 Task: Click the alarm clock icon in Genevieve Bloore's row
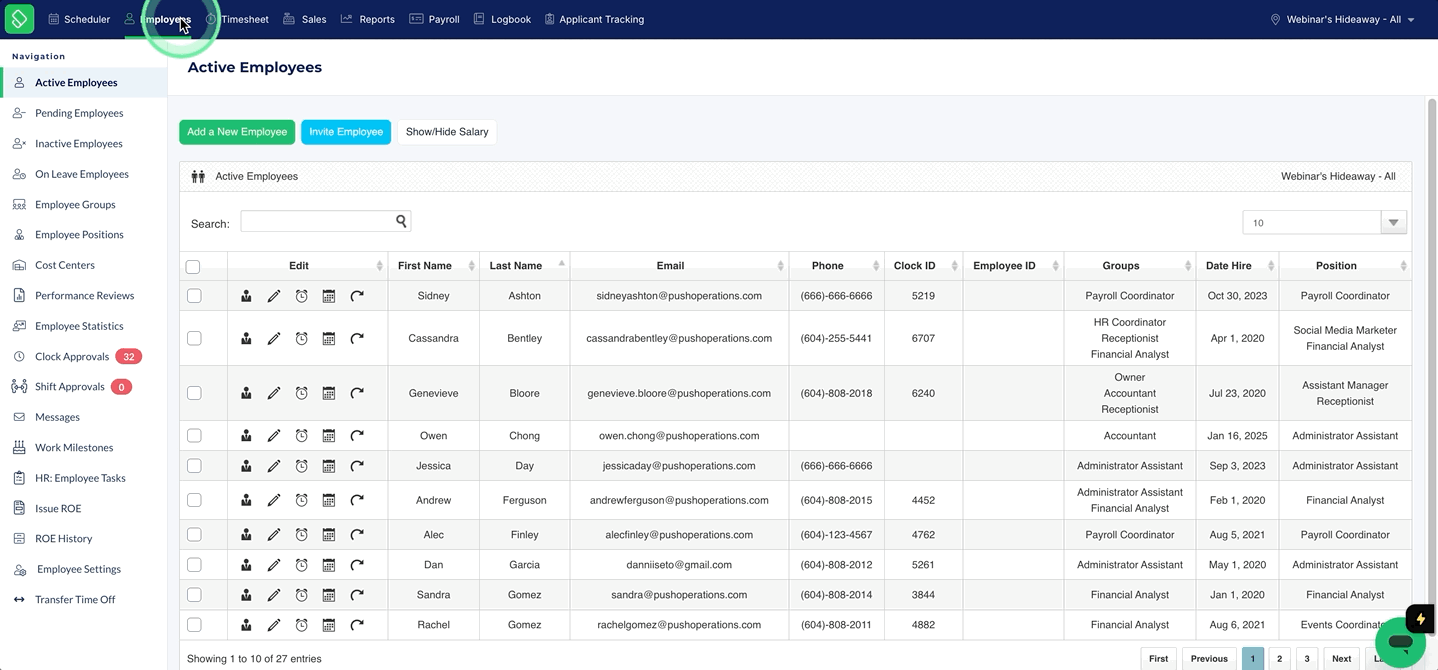(x=301, y=394)
